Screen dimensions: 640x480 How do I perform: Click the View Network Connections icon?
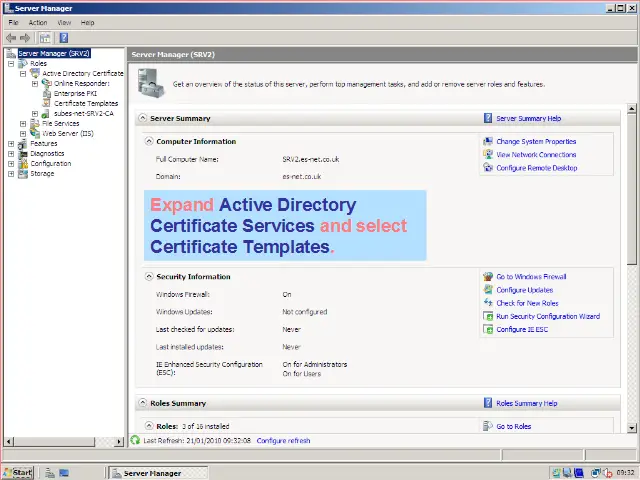[x=488, y=154]
